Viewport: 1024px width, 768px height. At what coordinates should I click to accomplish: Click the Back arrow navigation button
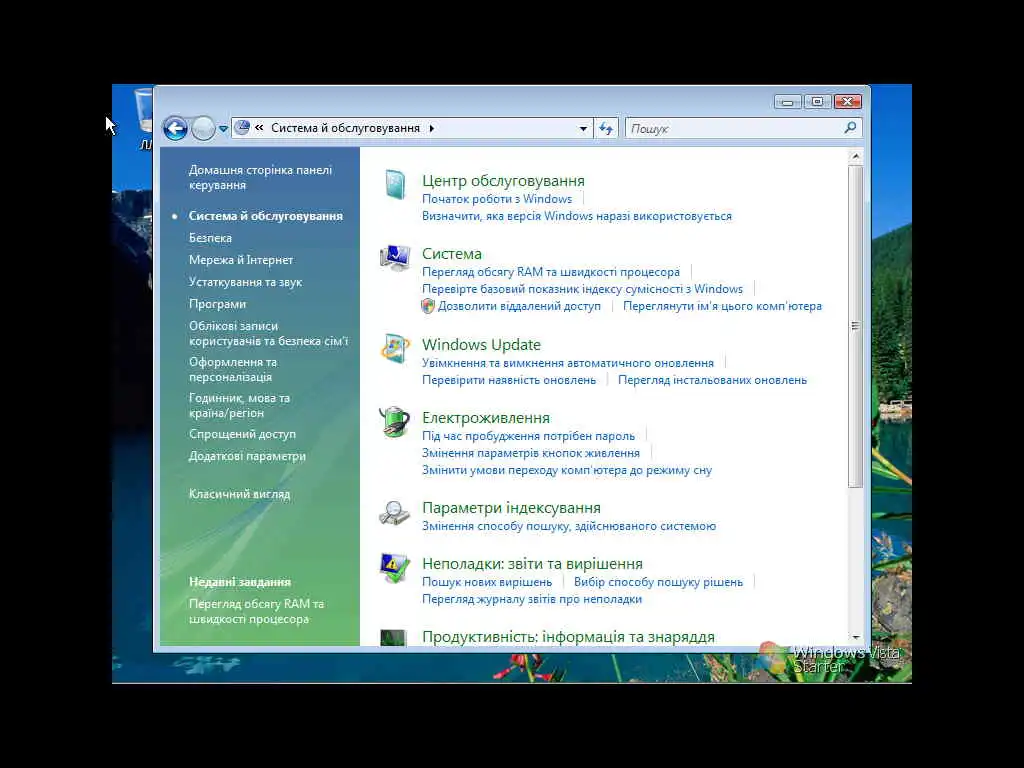click(x=175, y=128)
